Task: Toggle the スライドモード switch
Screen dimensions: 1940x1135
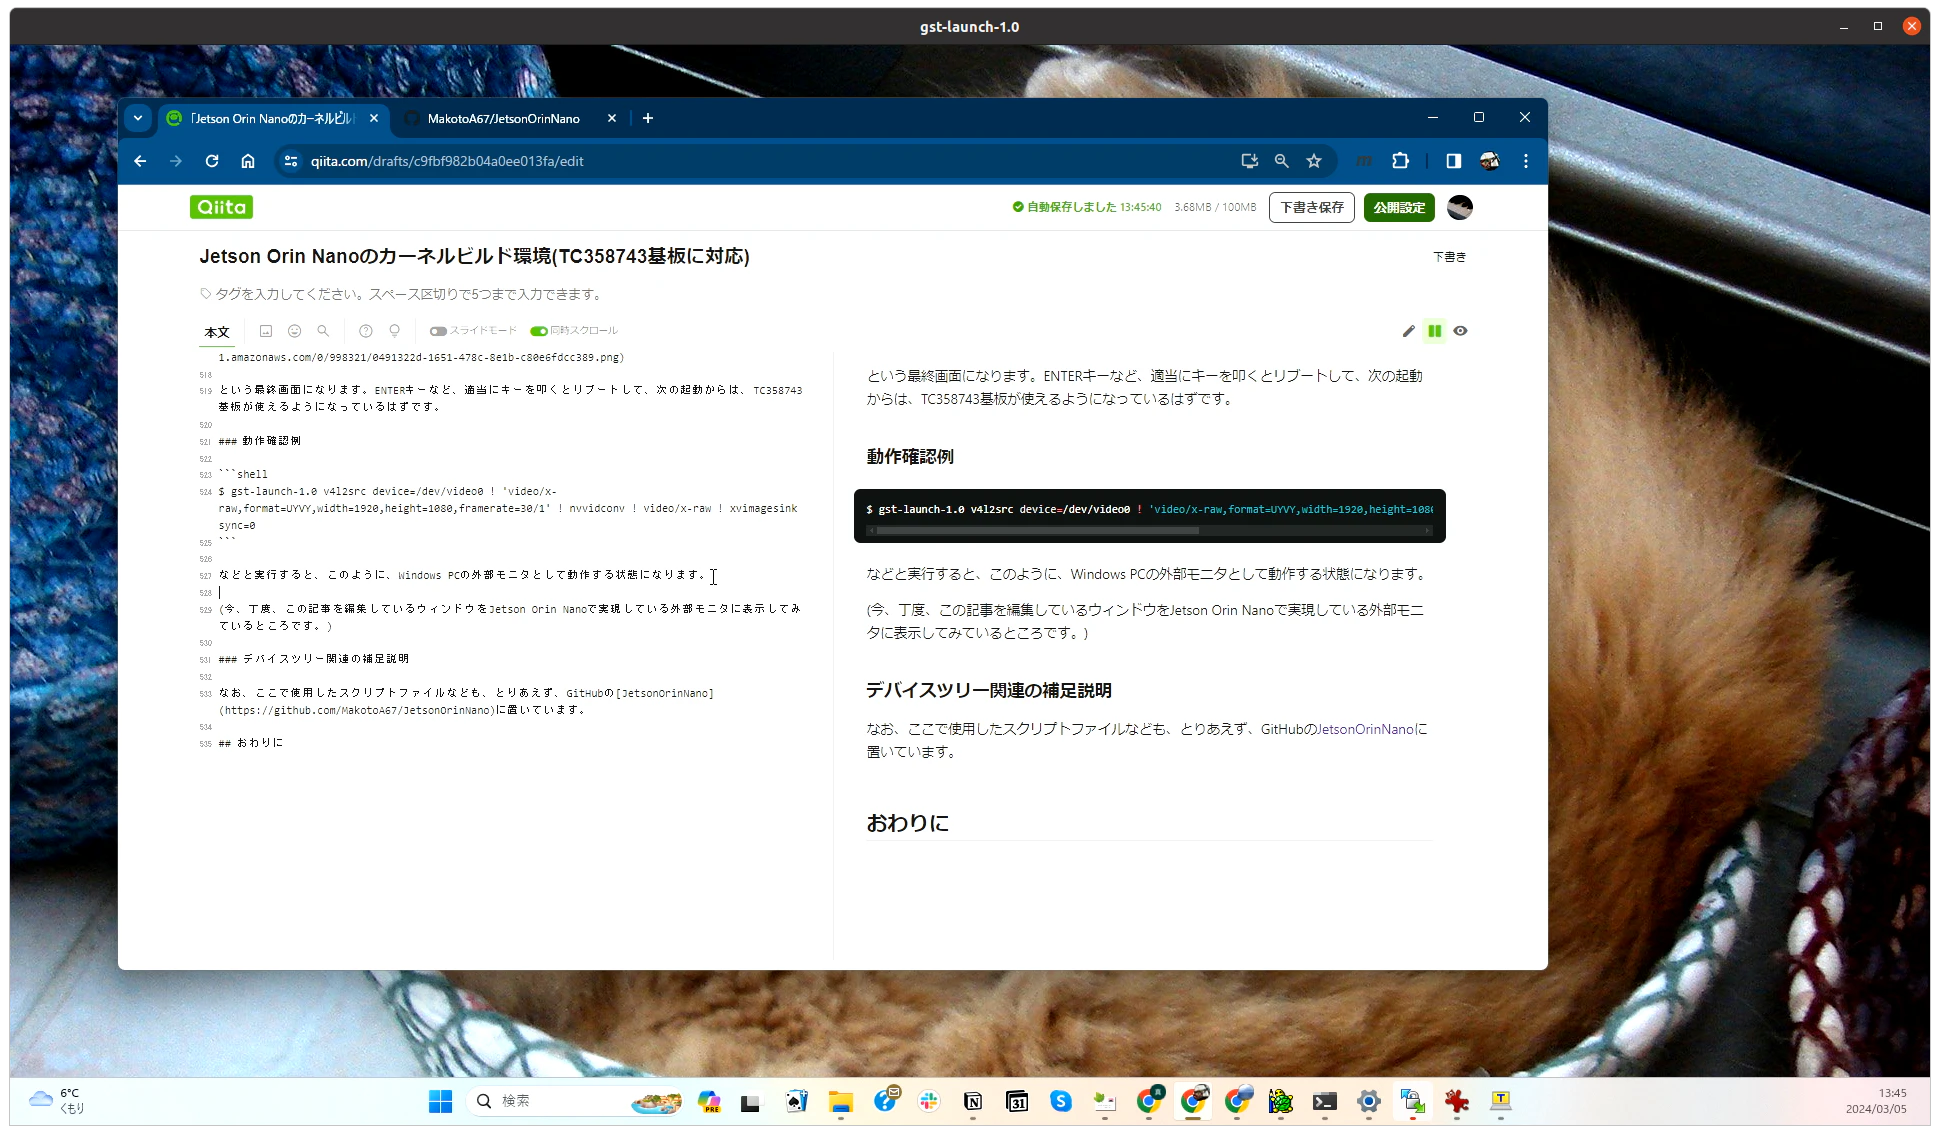Action: (438, 331)
